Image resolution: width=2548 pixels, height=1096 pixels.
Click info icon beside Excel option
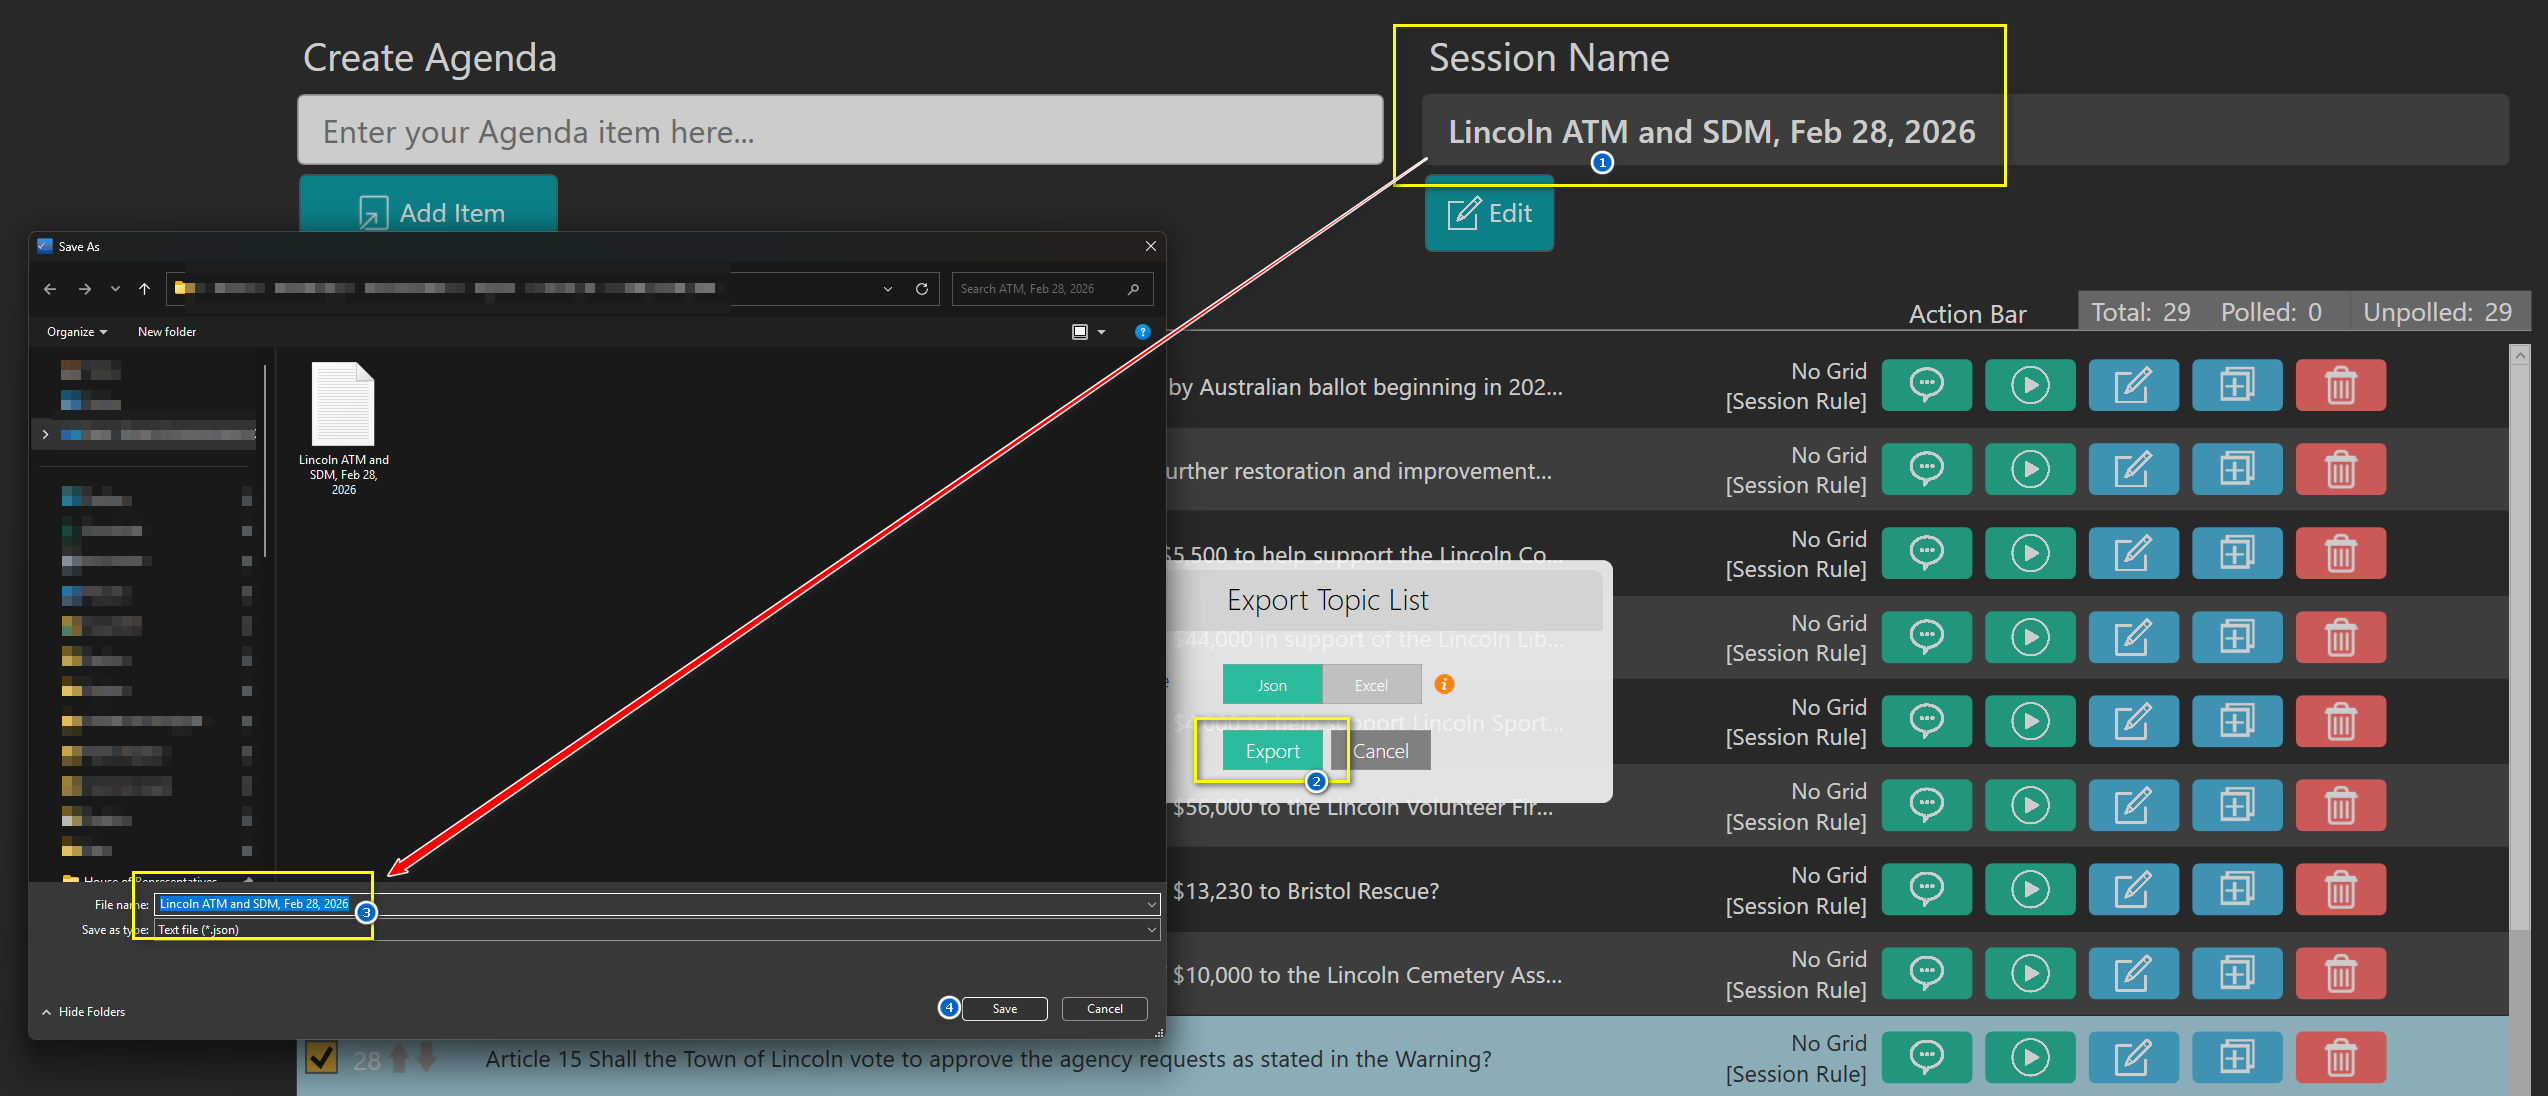click(x=1444, y=684)
